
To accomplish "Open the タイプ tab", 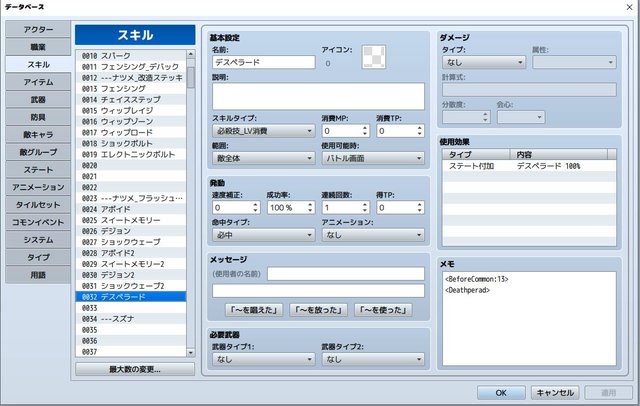I will pyautogui.click(x=38, y=257).
